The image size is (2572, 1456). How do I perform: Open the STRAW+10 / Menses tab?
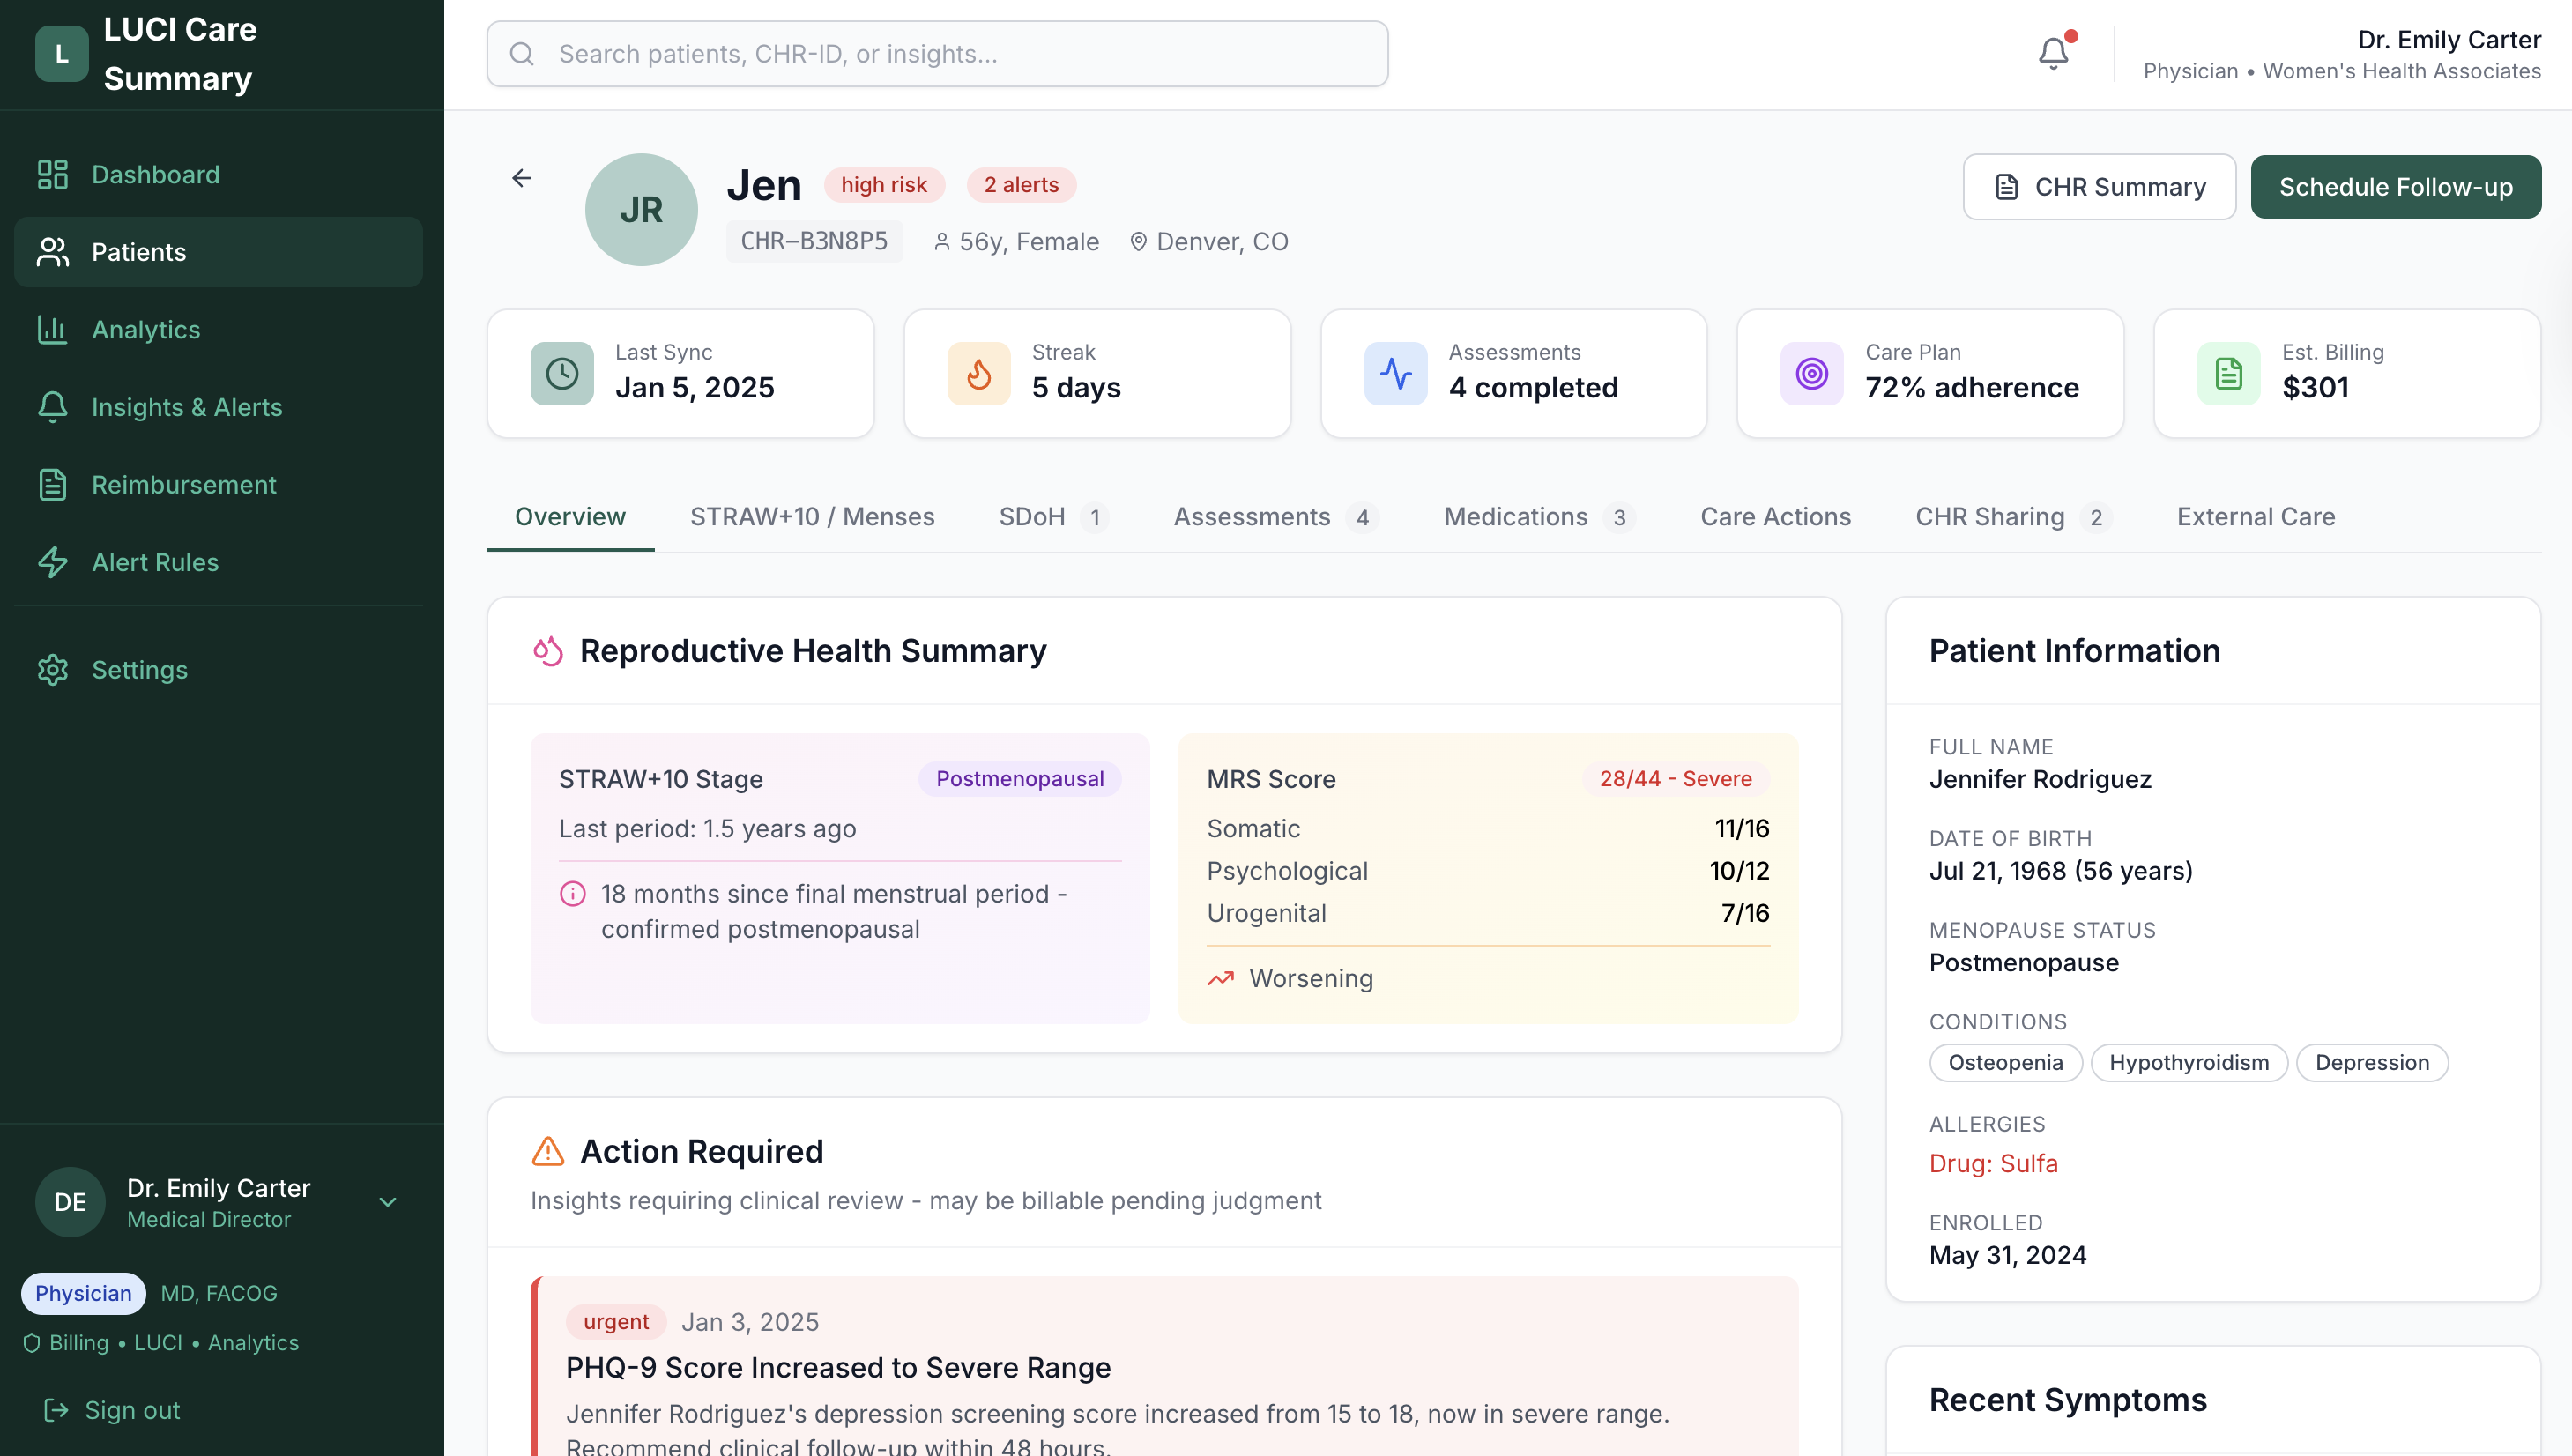click(812, 517)
